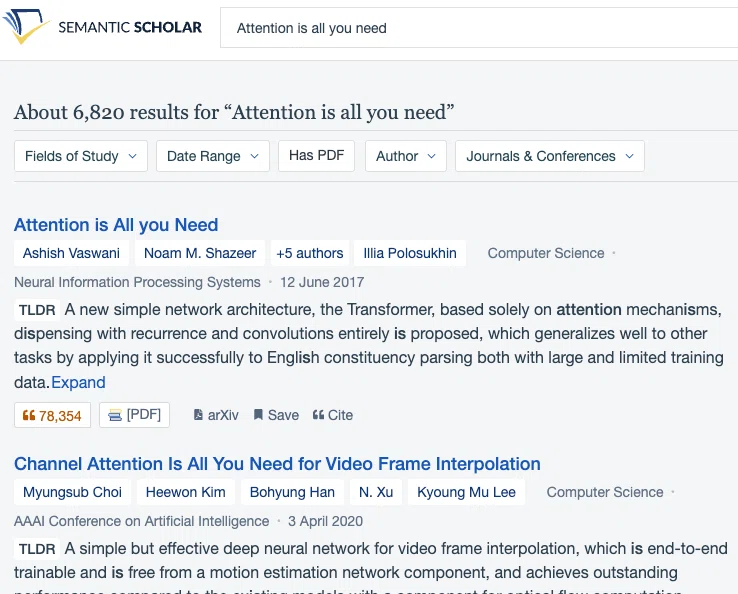
Task: Expand the Author filter dropdown
Action: click(406, 156)
